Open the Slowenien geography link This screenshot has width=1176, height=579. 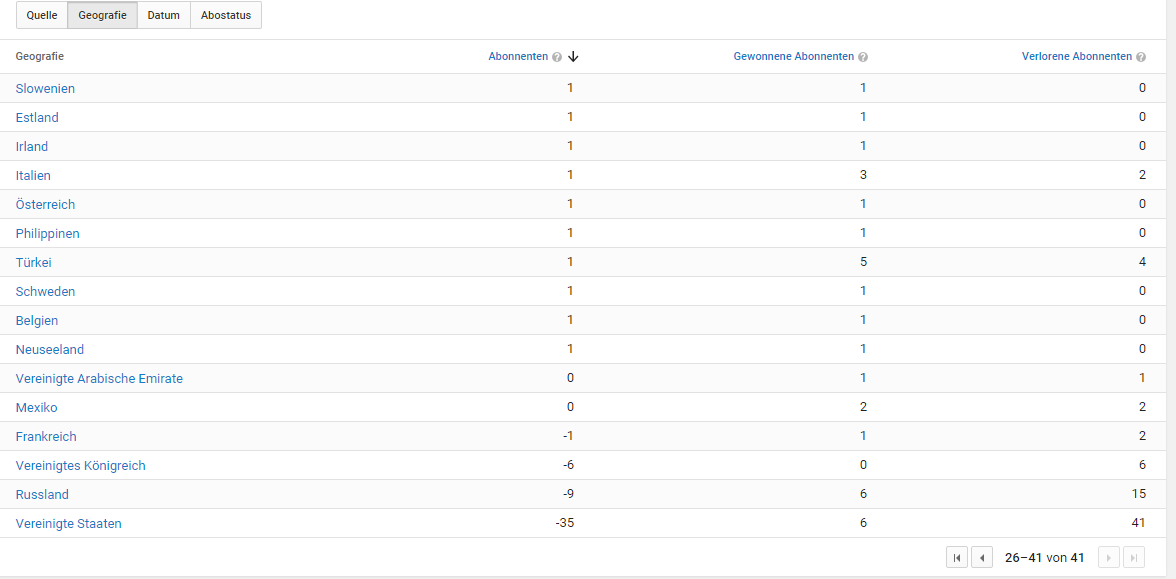[x=45, y=89]
